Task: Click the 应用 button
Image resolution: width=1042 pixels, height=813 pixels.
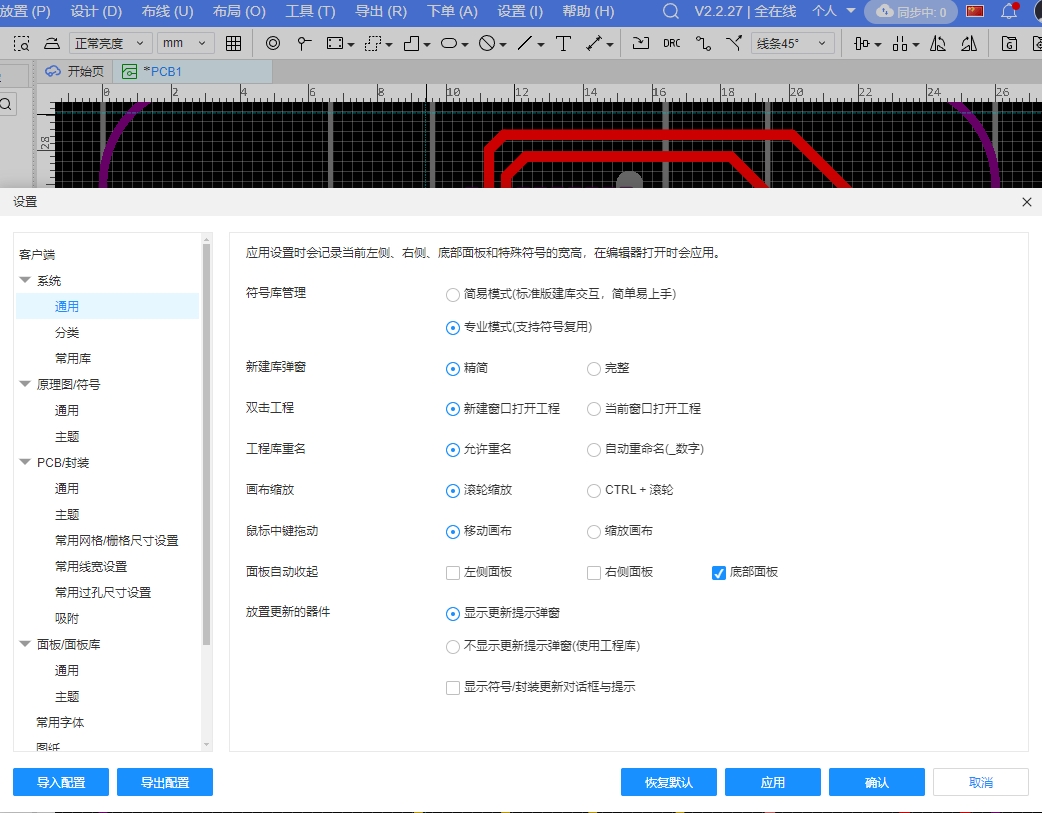Action: [x=773, y=782]
